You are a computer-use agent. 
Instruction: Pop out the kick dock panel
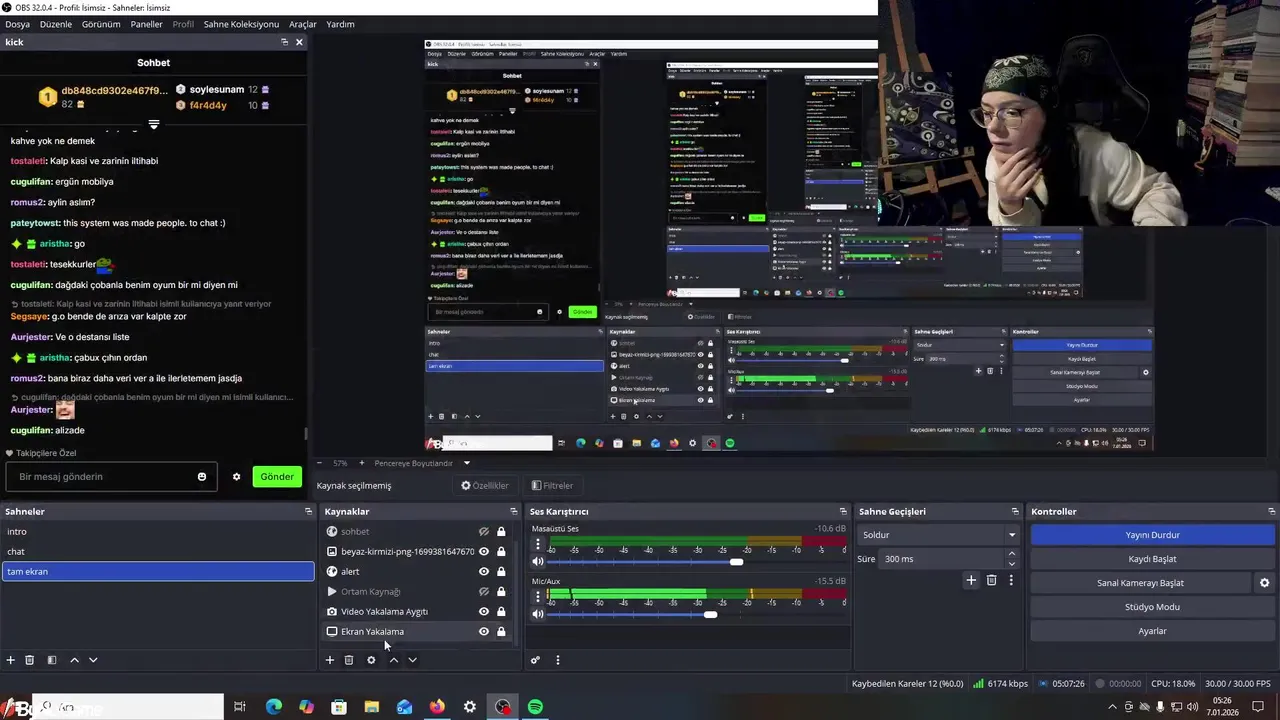[x=284, y=42]
